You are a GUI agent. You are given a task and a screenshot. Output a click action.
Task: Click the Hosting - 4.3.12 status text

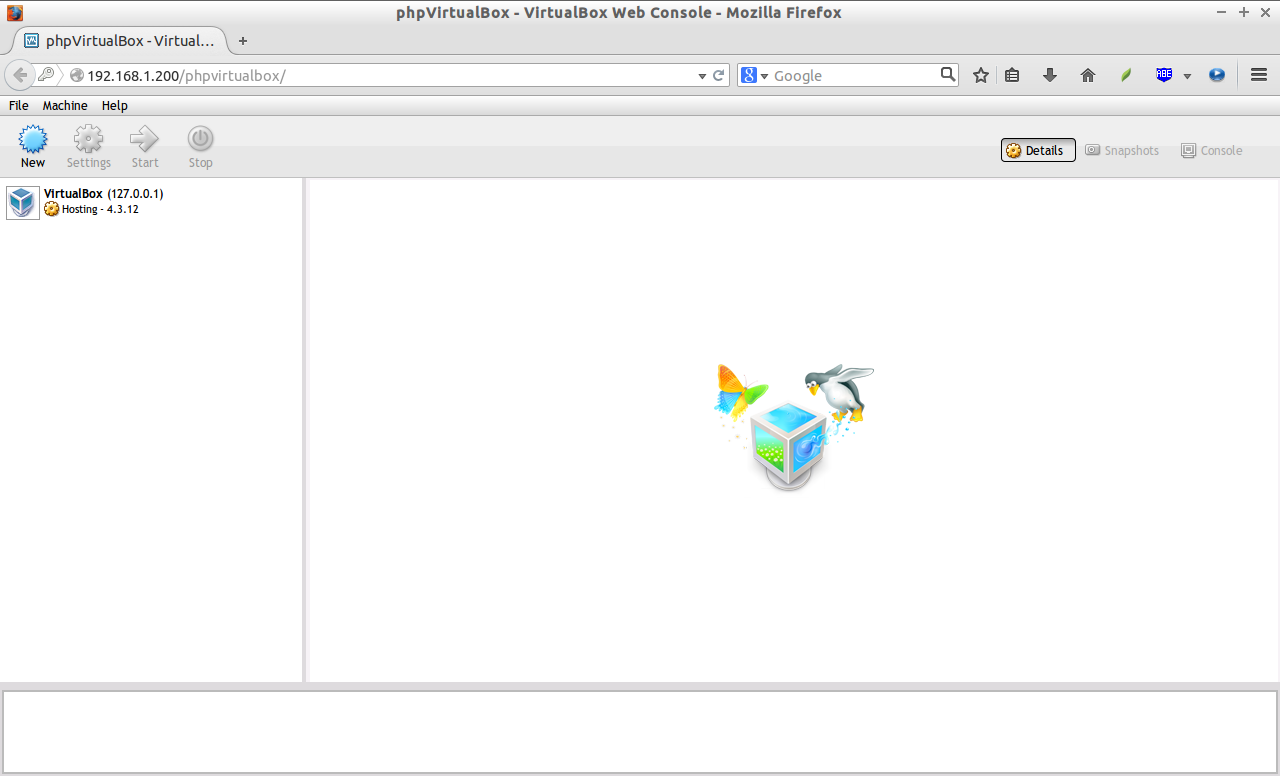[100, 209]
